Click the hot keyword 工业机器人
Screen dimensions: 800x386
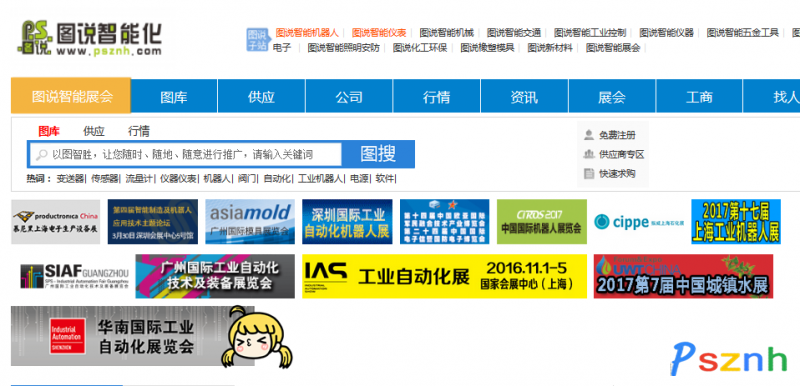pos(320,179)
